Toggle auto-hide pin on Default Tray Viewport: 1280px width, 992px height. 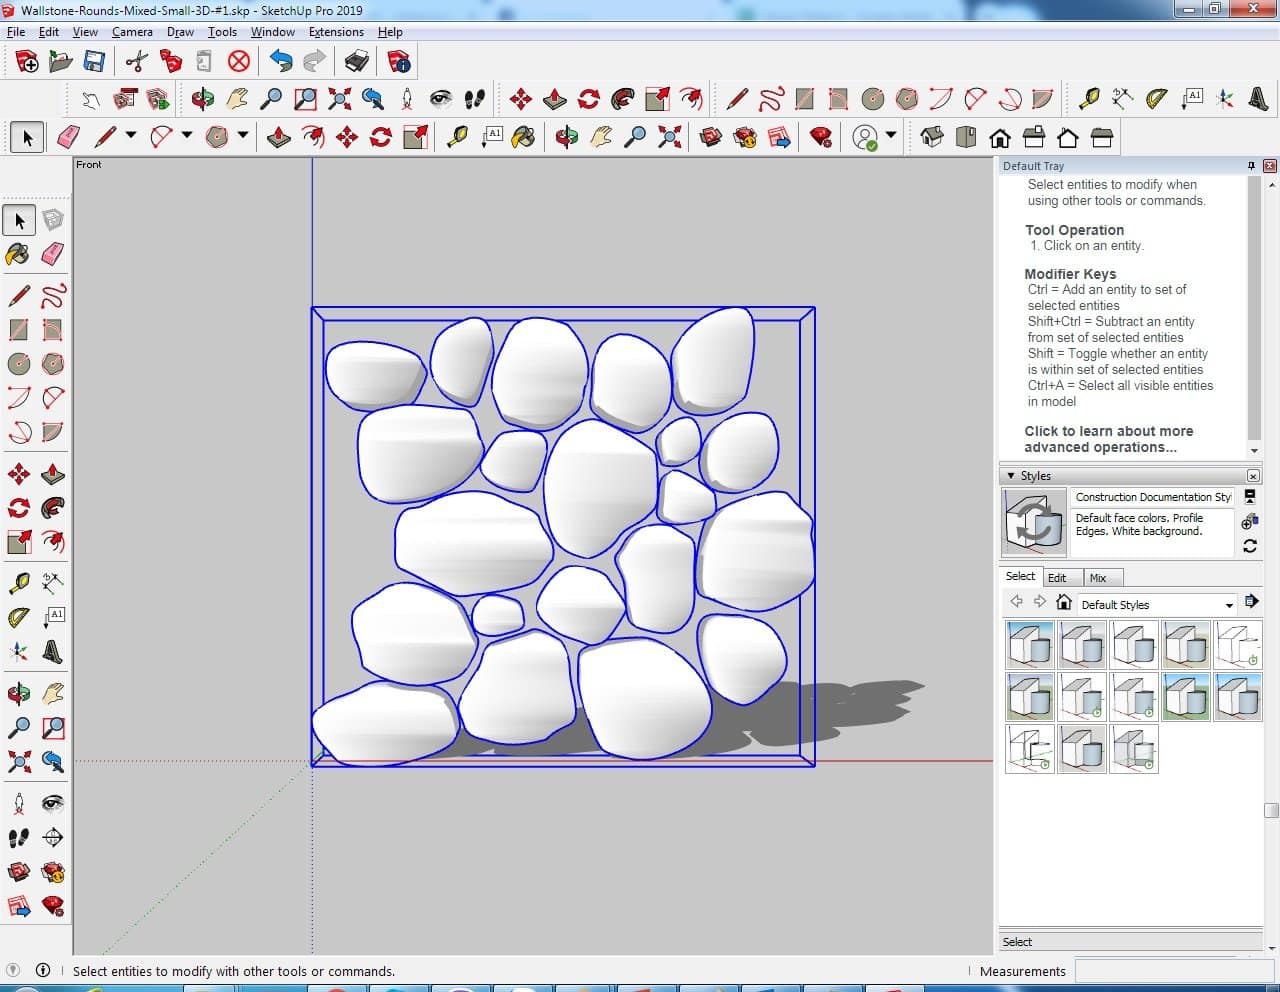1251,166
